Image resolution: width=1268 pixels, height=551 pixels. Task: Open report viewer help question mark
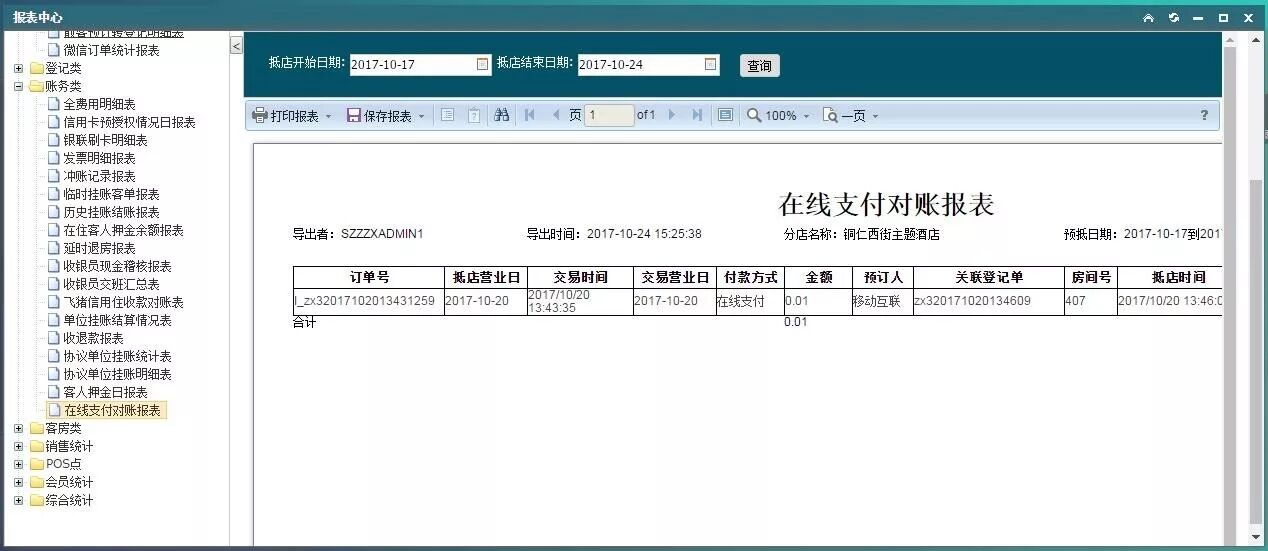[x=1204, y=115]
